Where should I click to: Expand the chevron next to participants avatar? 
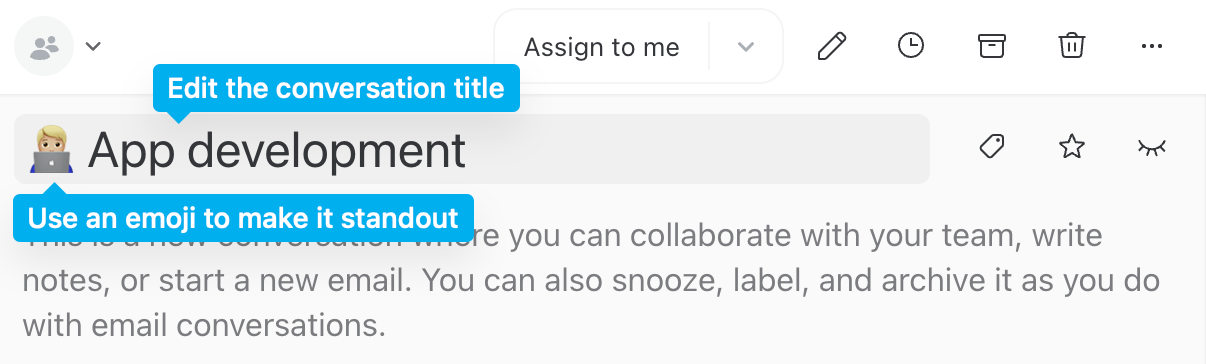pos(94,46)
